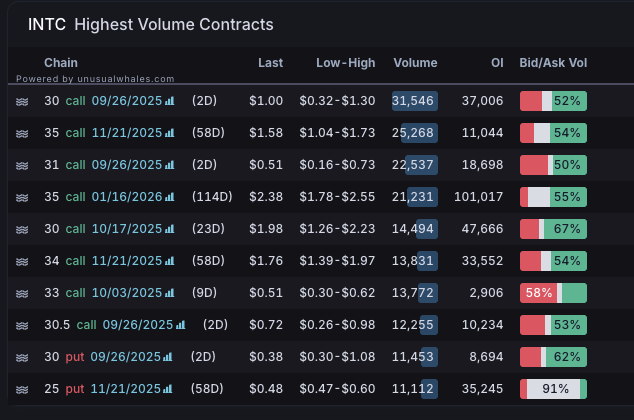Click chart icon after 30 call 10/17/2025

[x=169, y=229]
